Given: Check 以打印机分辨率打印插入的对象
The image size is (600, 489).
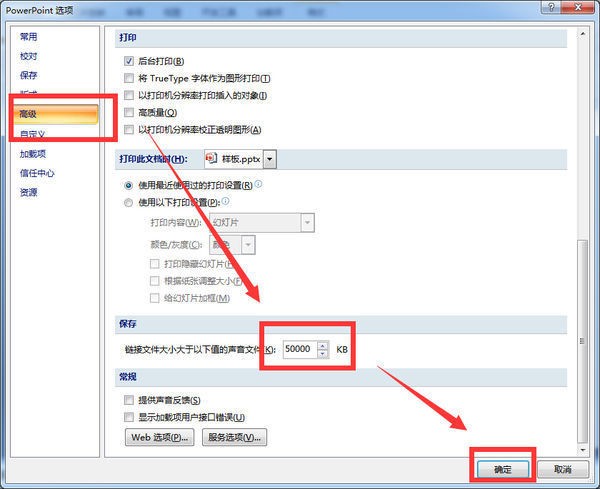Looking at the screenshot, I should pyautogui.click(x=129, y=95).
